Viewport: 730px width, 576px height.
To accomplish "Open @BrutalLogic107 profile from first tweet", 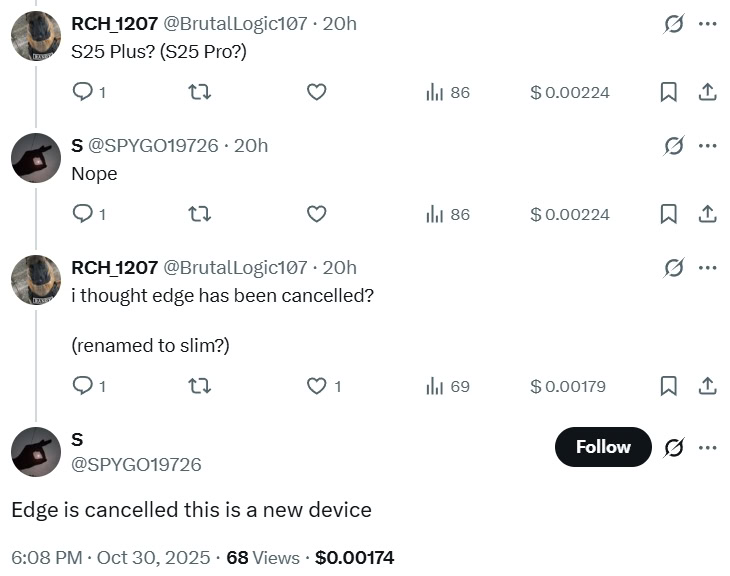I will 235,24.
